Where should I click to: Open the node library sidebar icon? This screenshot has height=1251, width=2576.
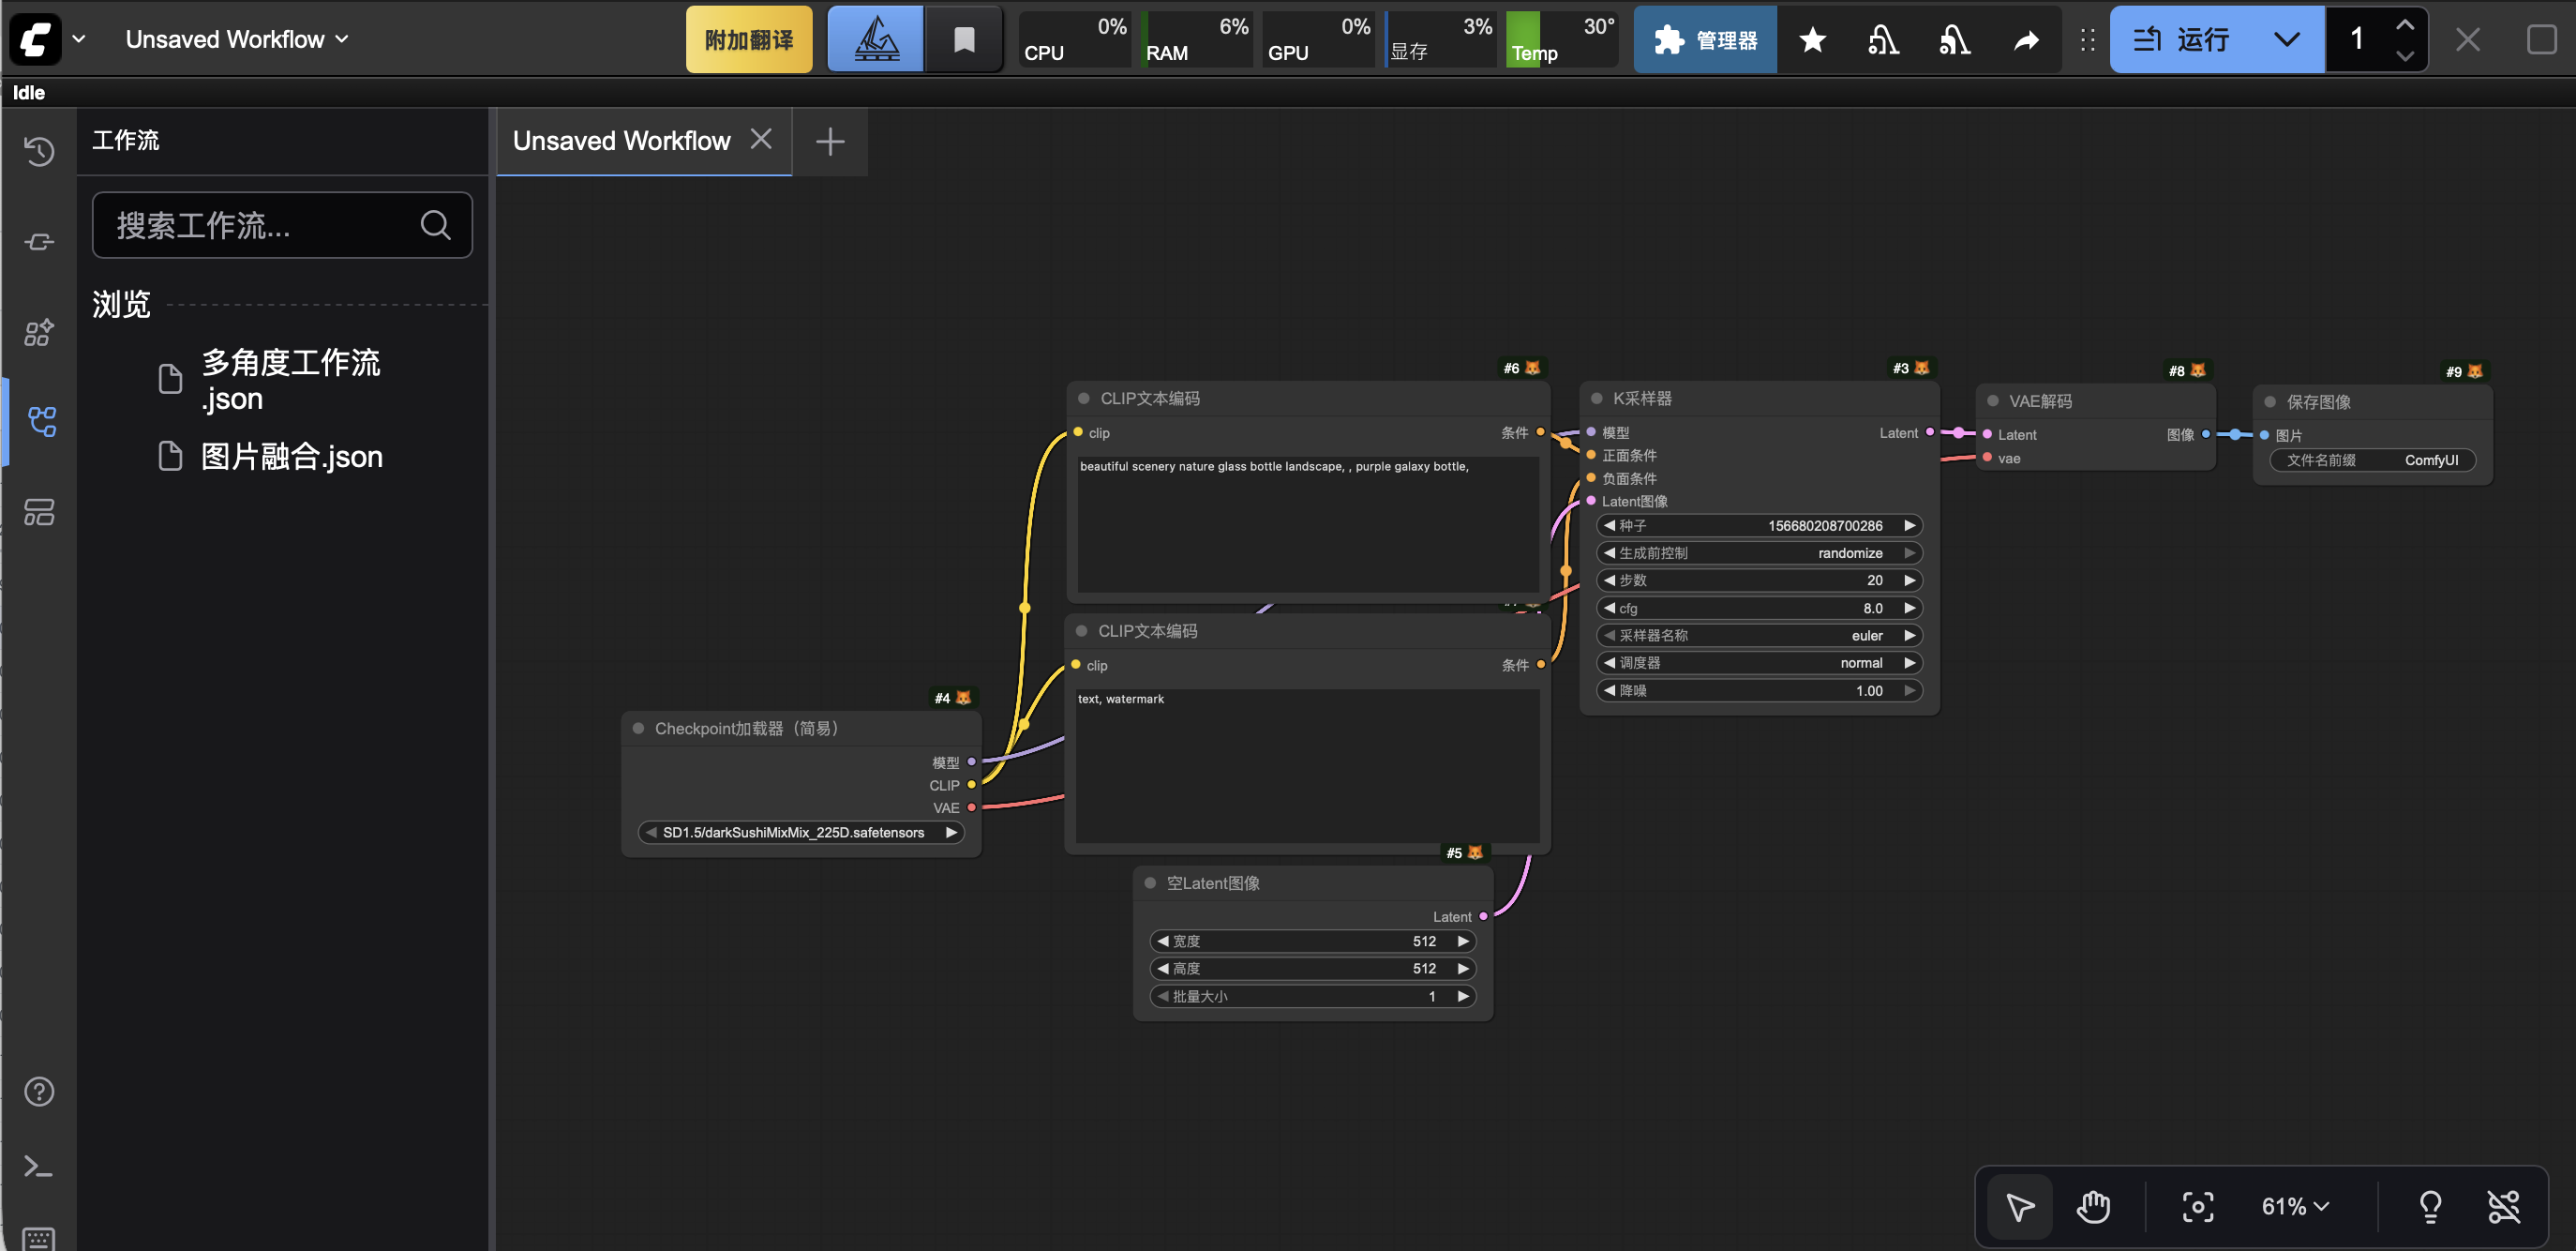point(39,242)
